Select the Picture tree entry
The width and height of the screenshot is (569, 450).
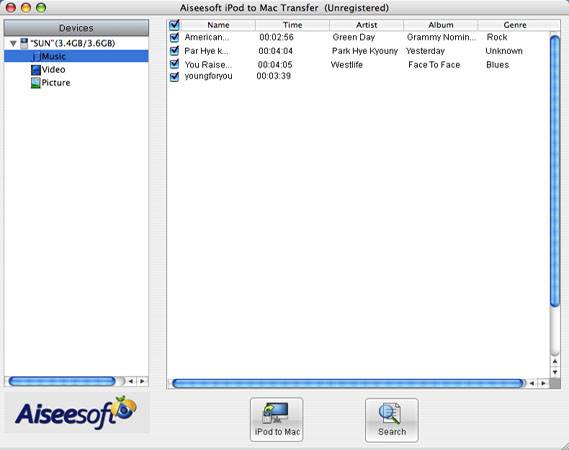(x=56, y=83)
